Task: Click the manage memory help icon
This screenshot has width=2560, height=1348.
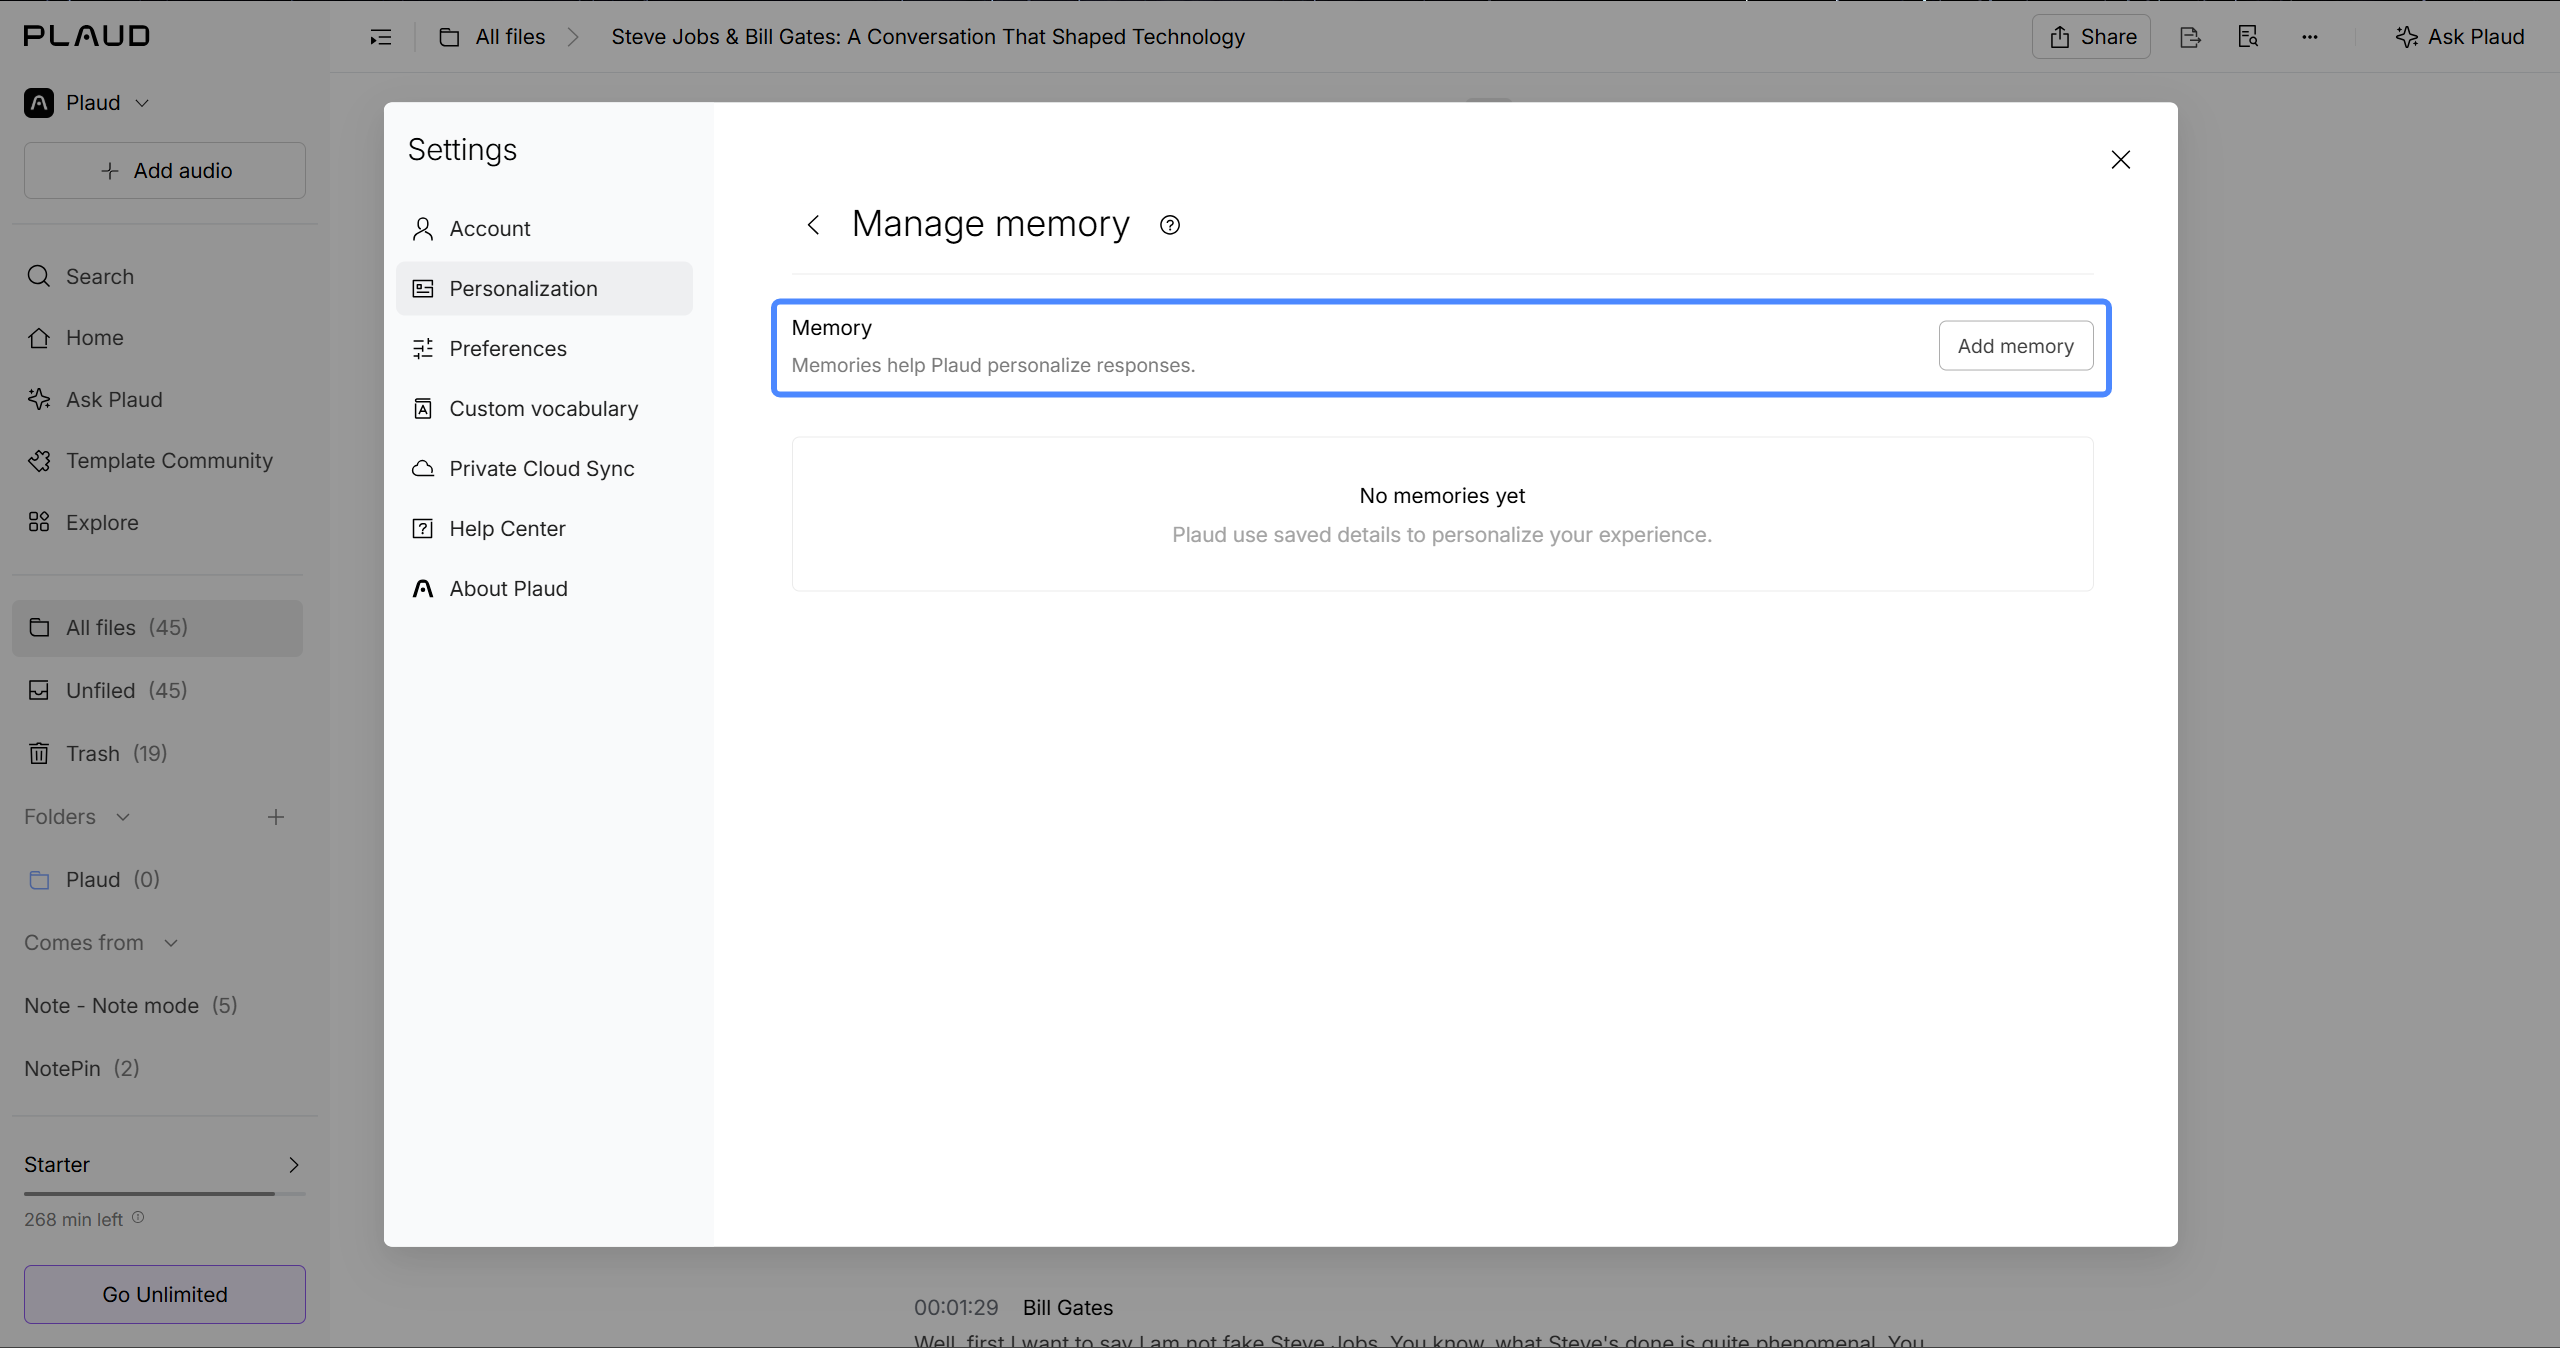Action: 1170,225
